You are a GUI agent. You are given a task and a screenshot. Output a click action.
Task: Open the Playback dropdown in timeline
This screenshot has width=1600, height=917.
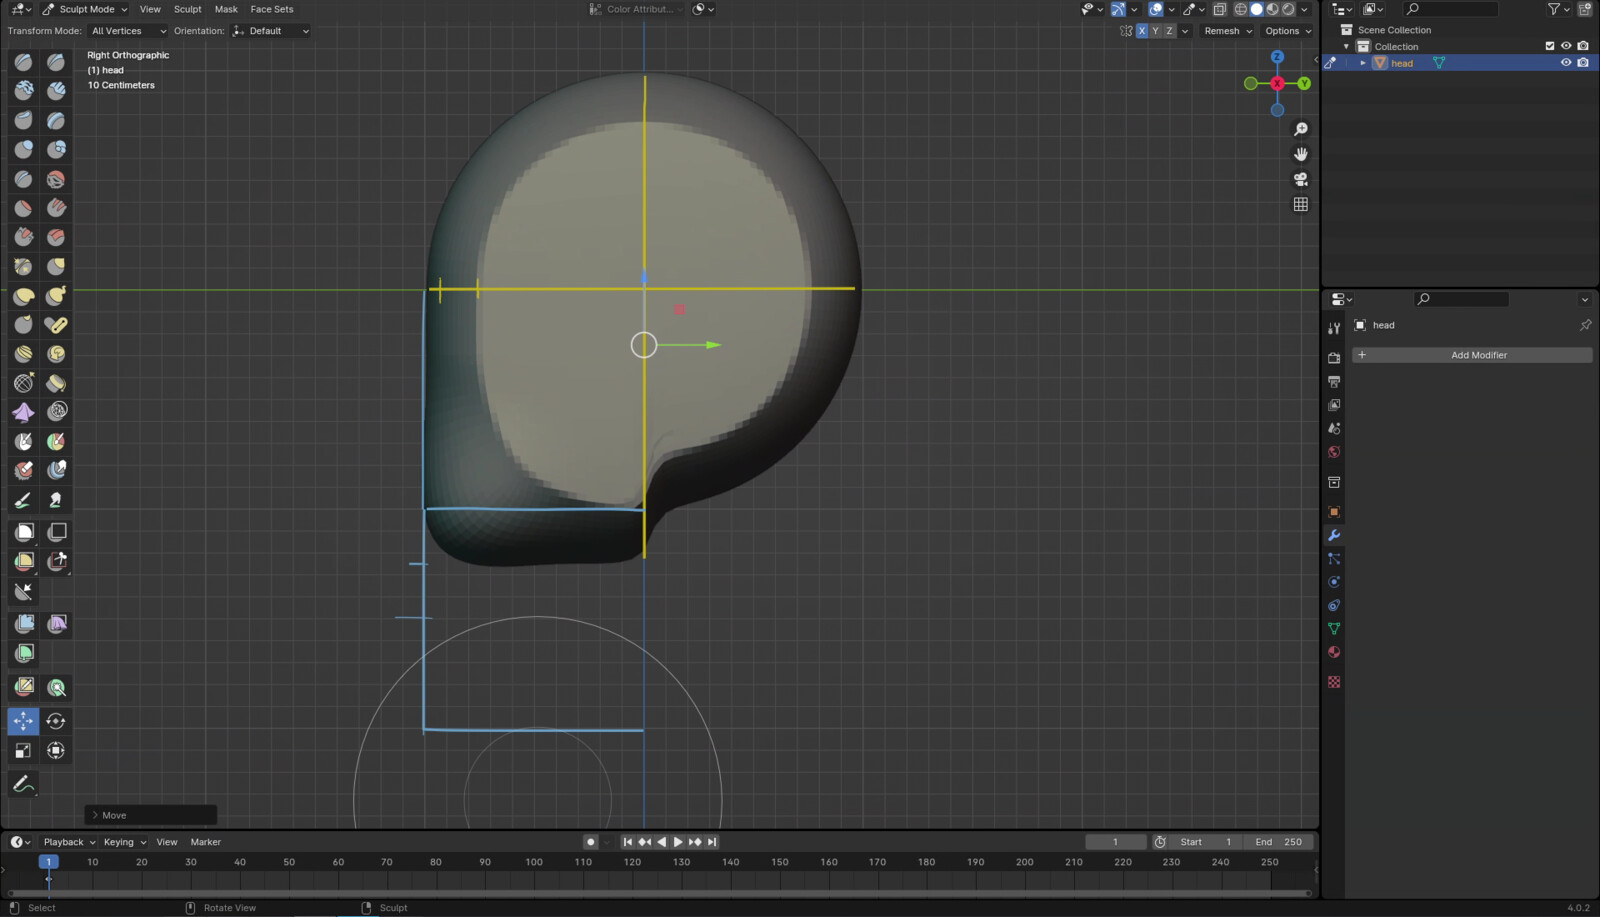69,842
